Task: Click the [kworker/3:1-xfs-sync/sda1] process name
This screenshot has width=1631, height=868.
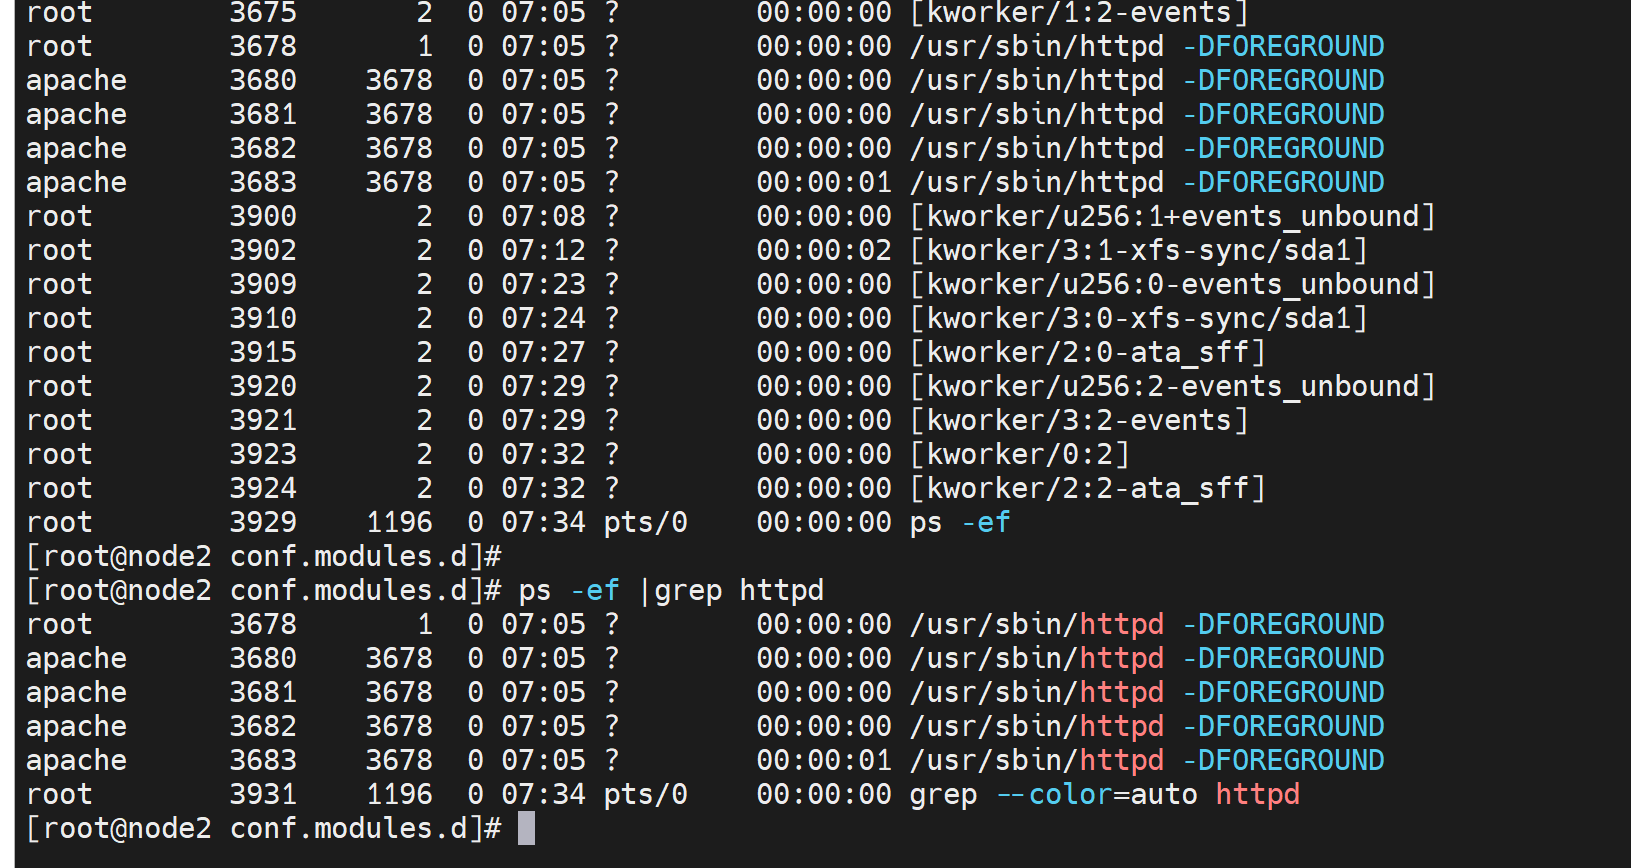Action: 1138,251
